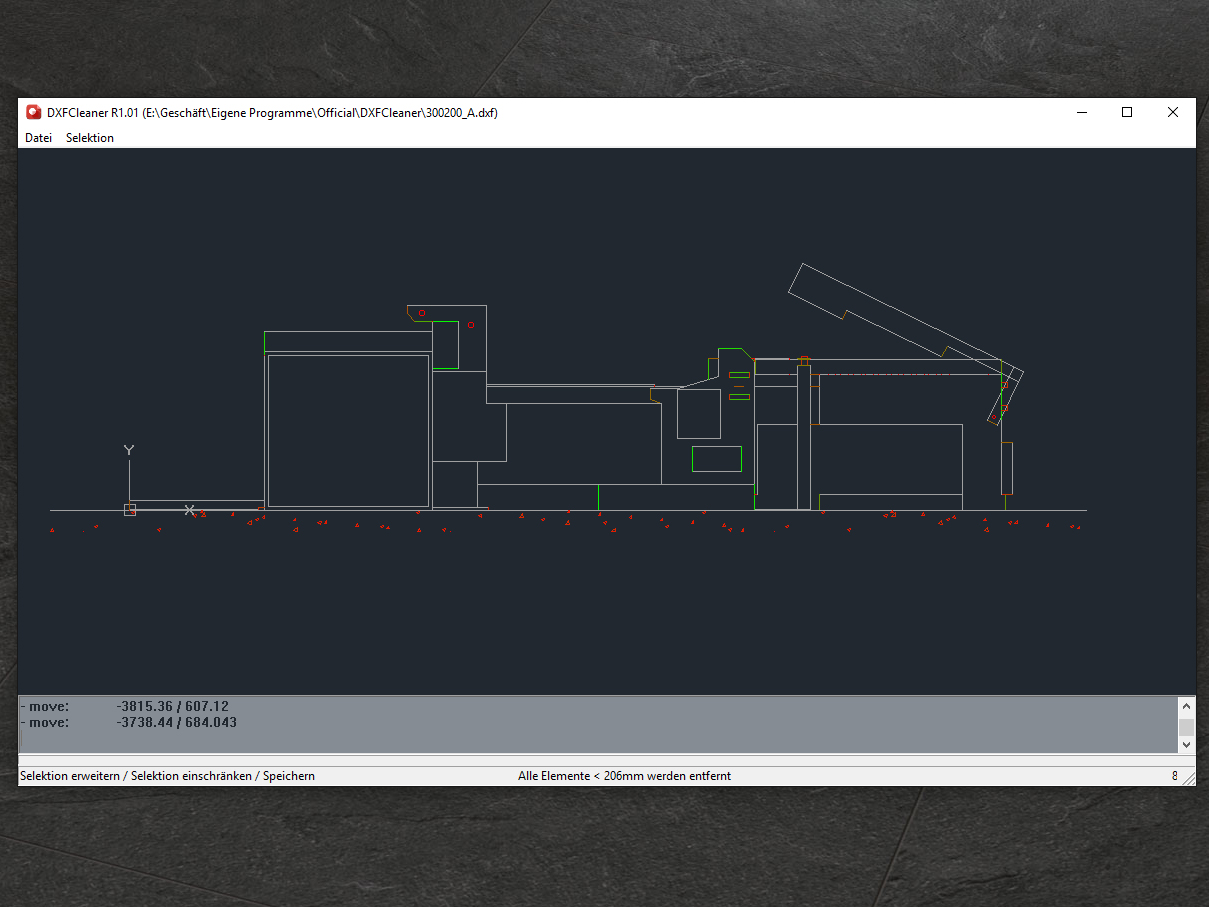The width and height of the screenshot is (1209, 907).
Task: Open the Datei menu
Action: [x=38, y=138]
